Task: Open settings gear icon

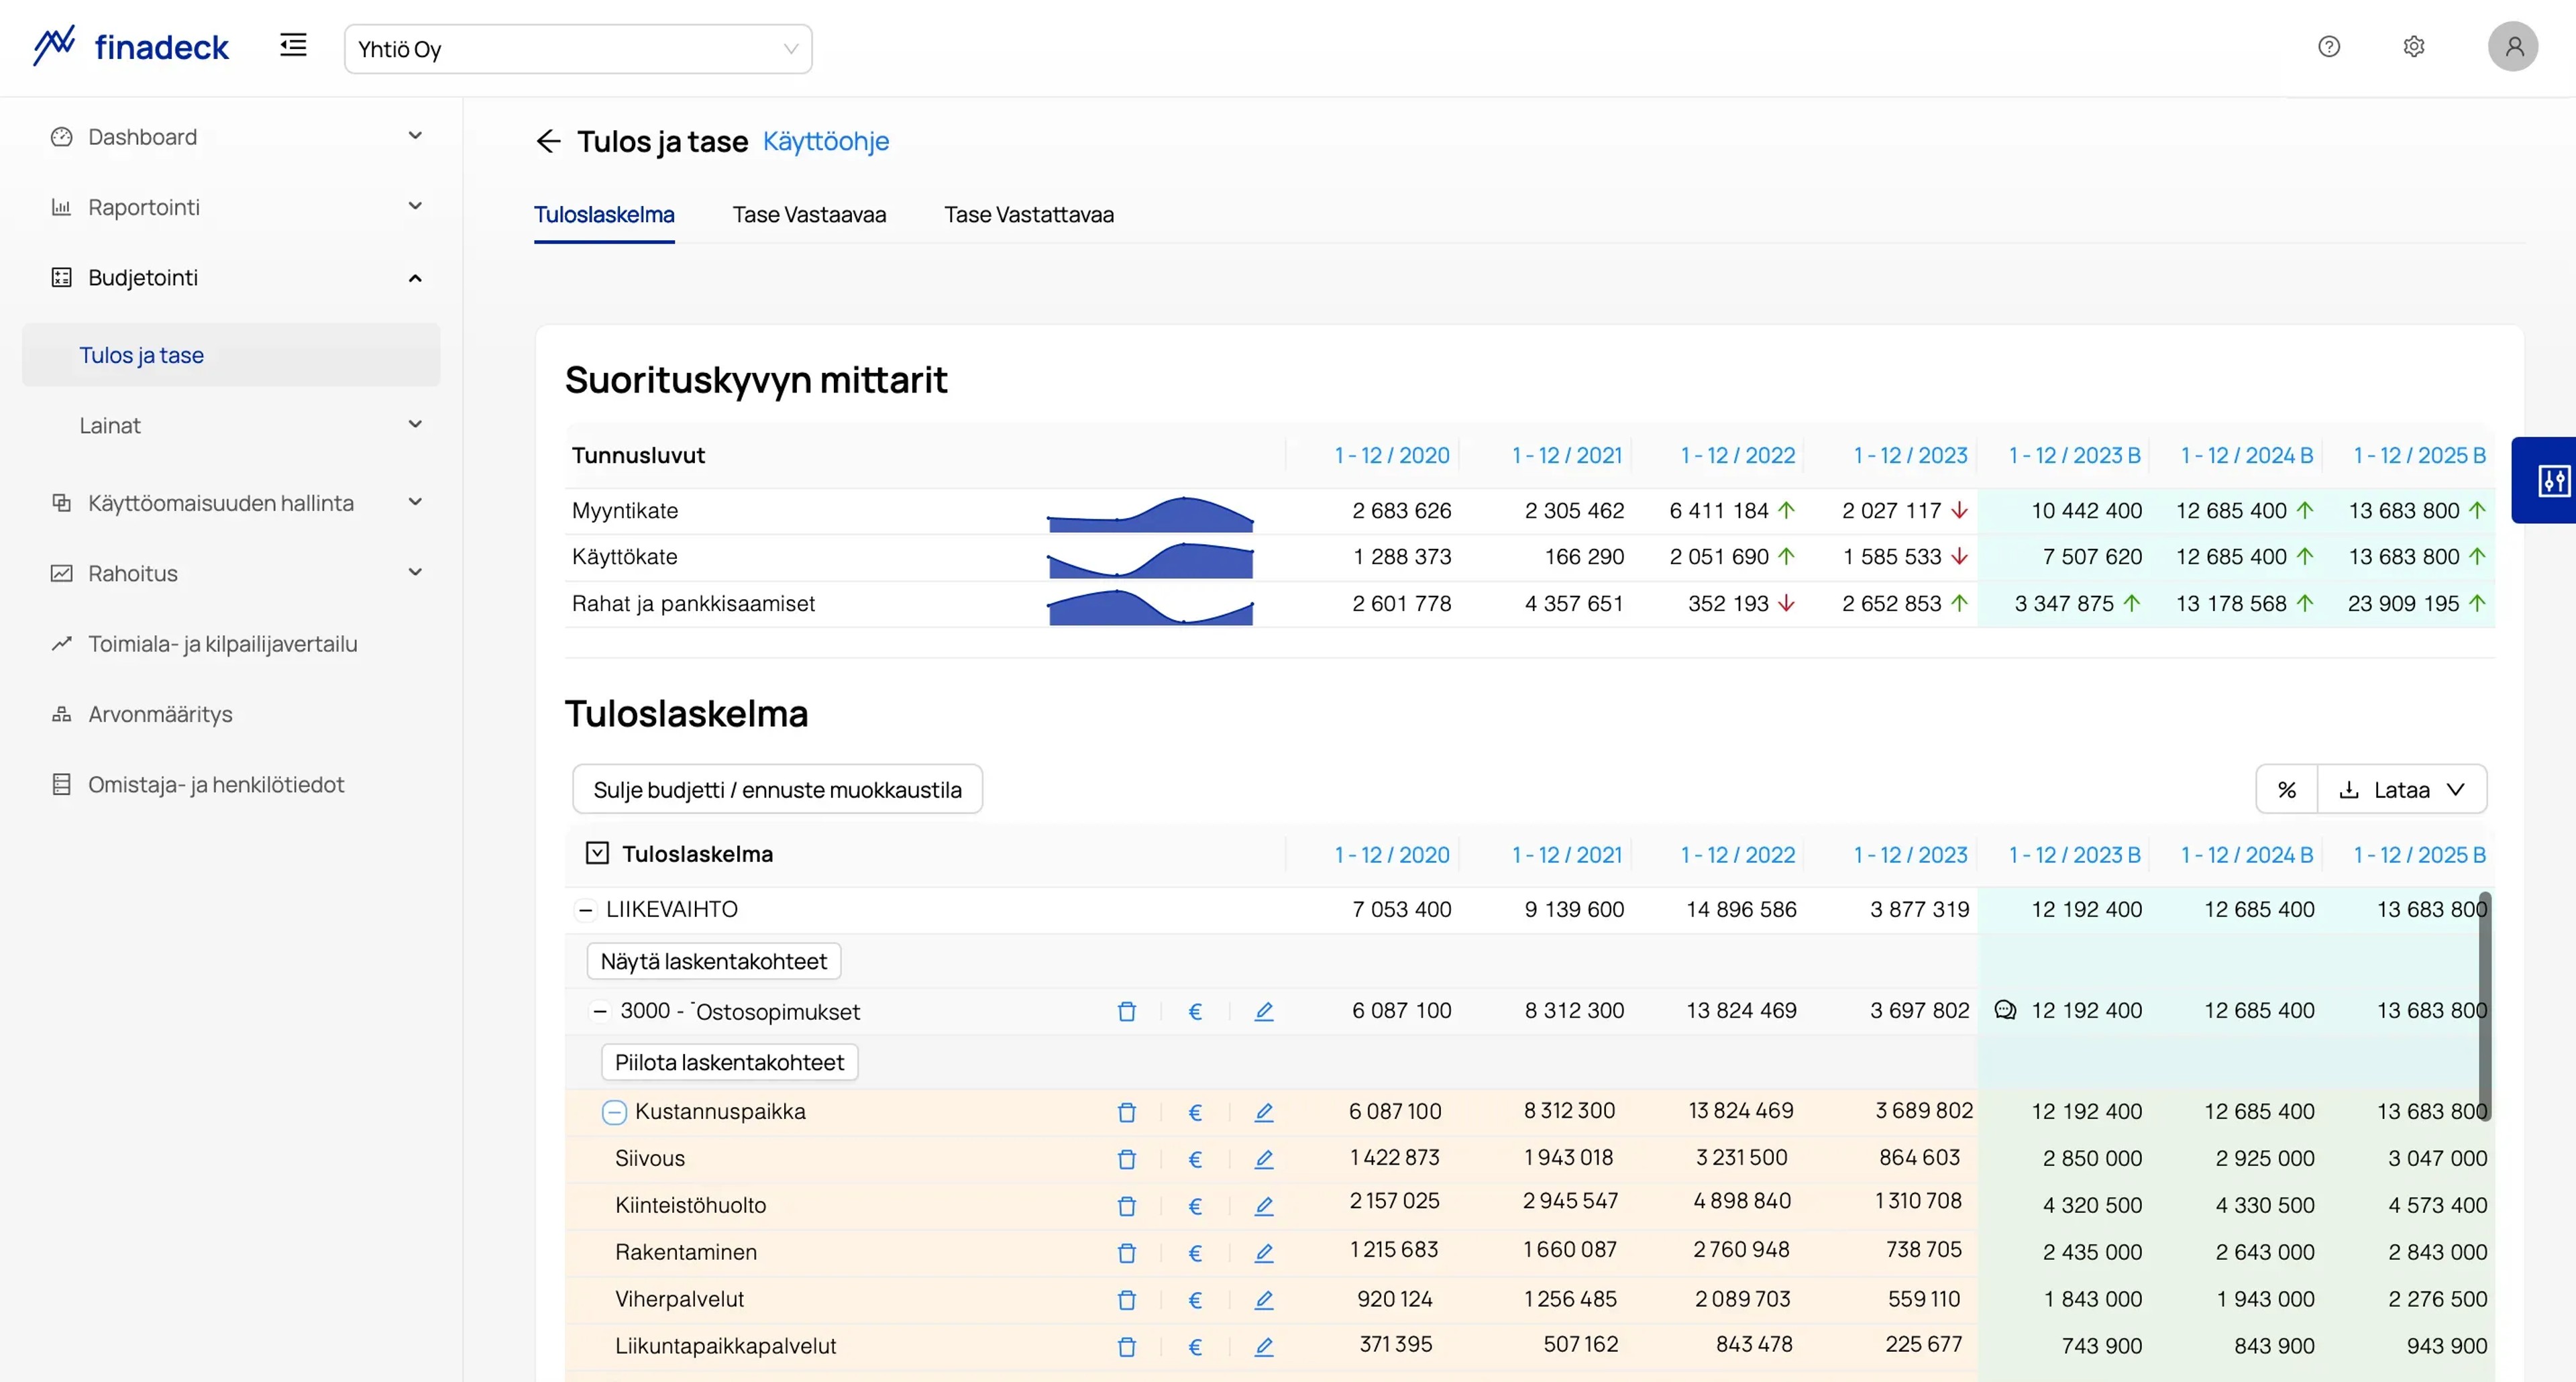Action: [x=2414, y=47]
